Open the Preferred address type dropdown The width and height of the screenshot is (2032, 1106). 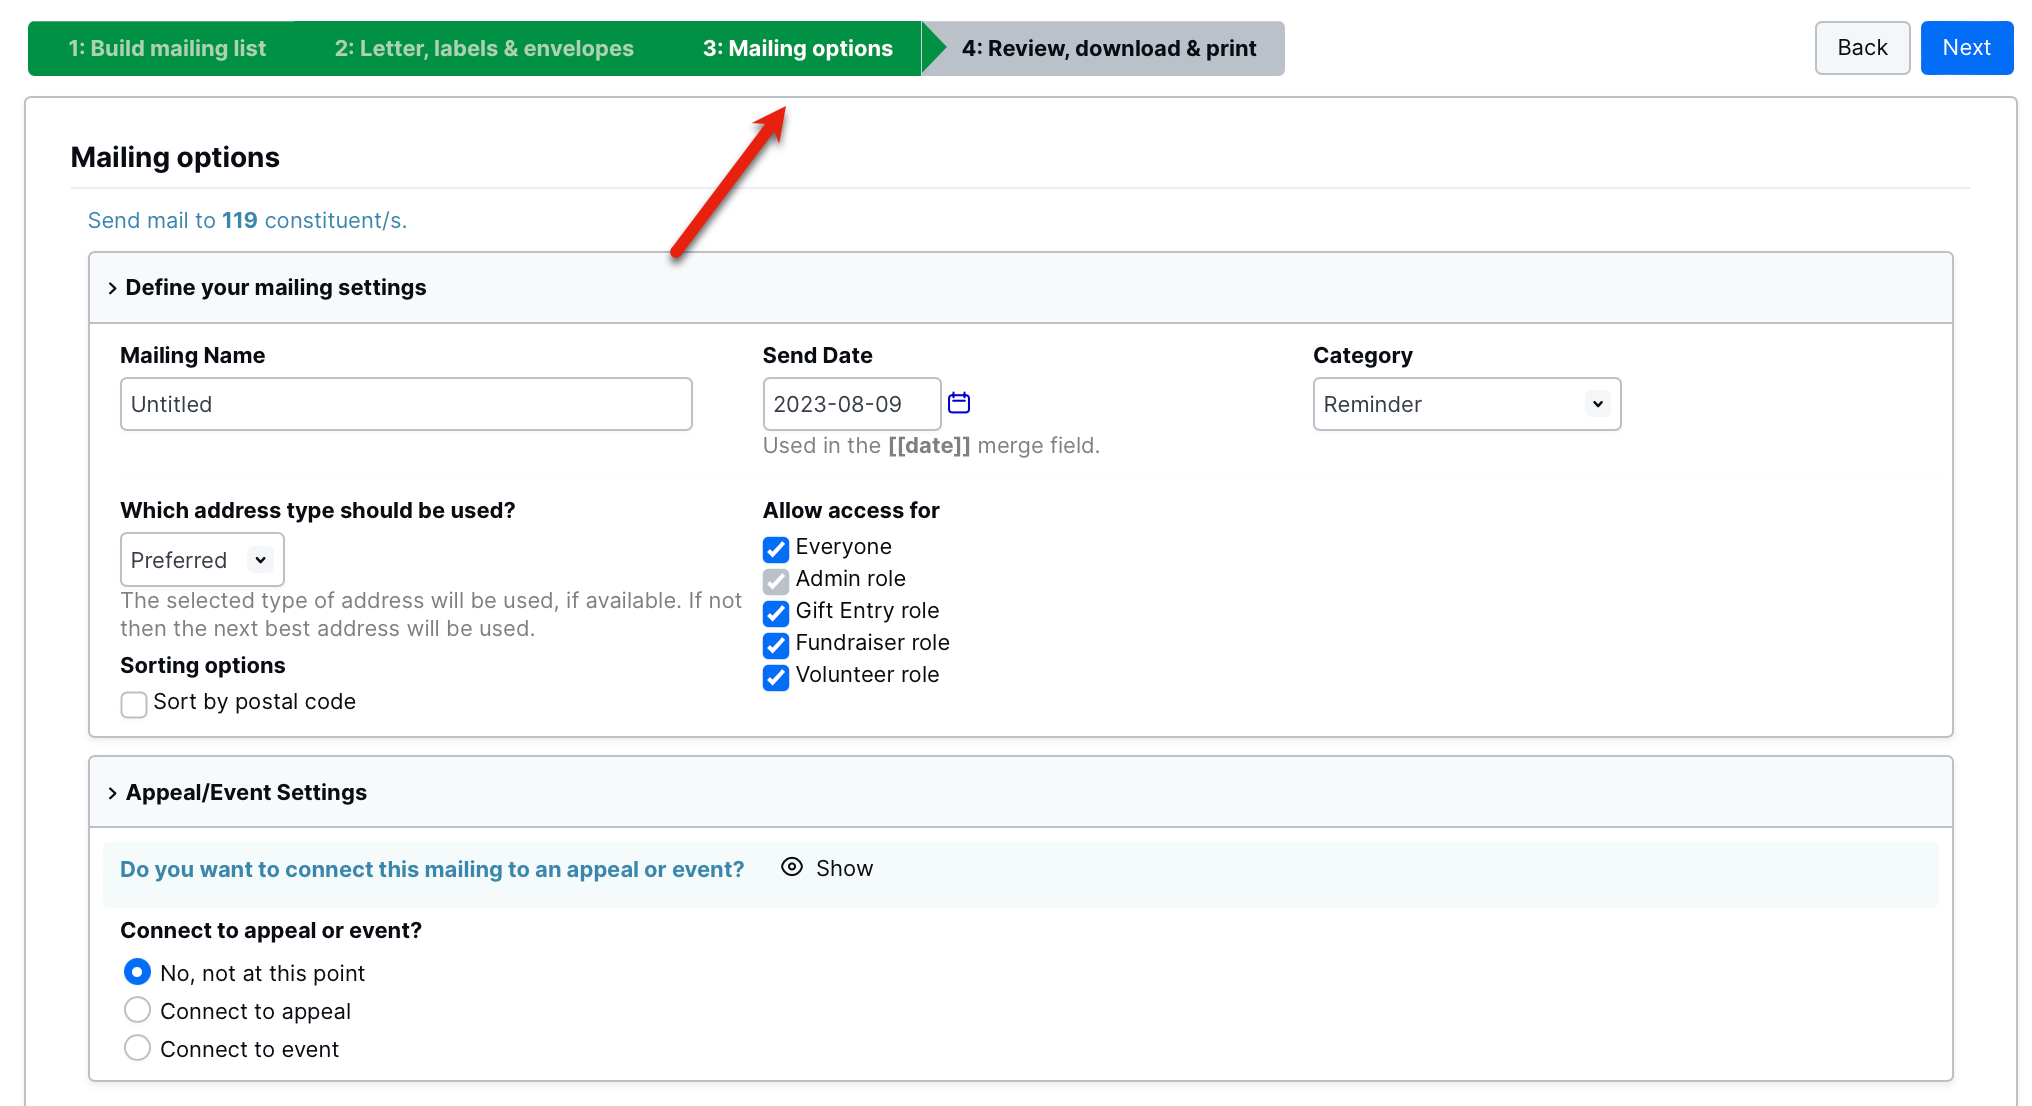click(202, 560)
